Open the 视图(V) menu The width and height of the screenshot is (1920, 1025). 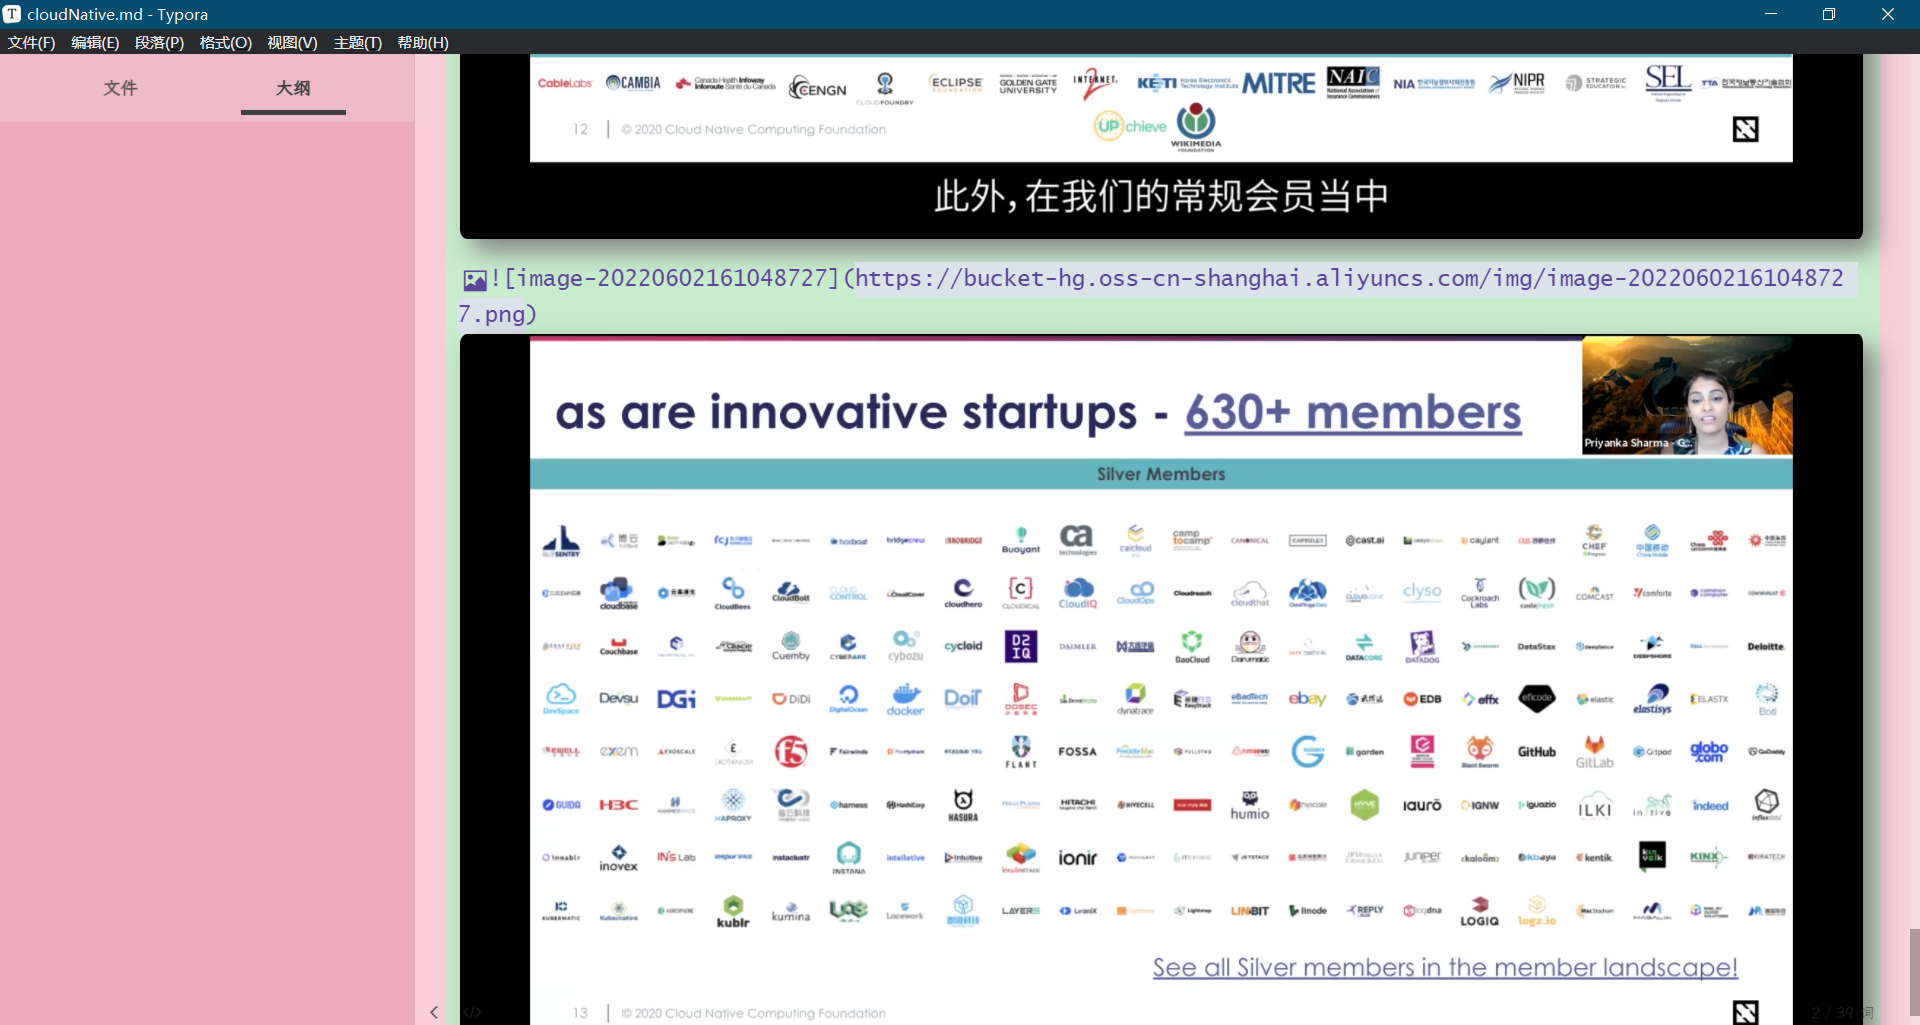(292, 42)
